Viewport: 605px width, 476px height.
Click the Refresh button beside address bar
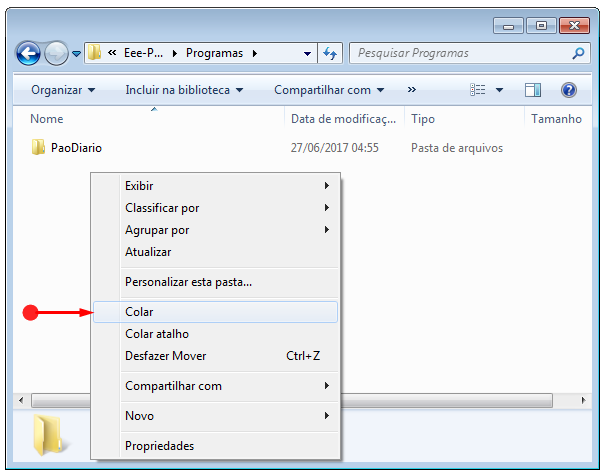(x=330, y=53)
